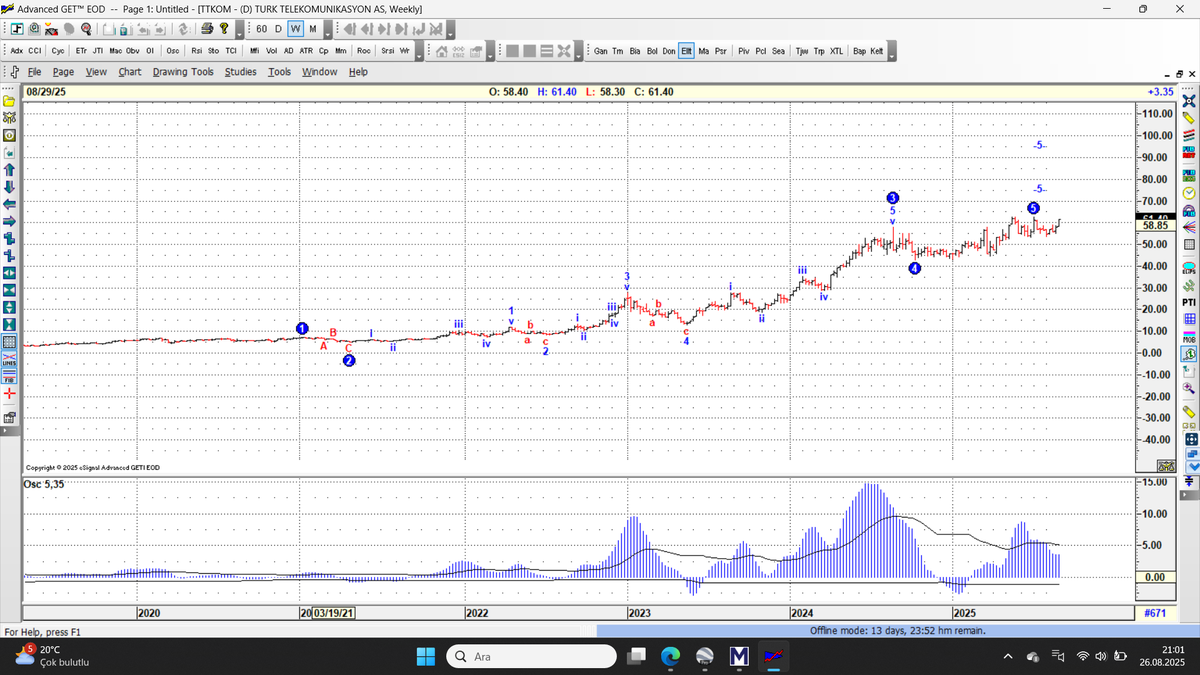Add the ATR study
Viewport: 1200px width, 675px height.
pyautogui.click(x=306, y=49)
